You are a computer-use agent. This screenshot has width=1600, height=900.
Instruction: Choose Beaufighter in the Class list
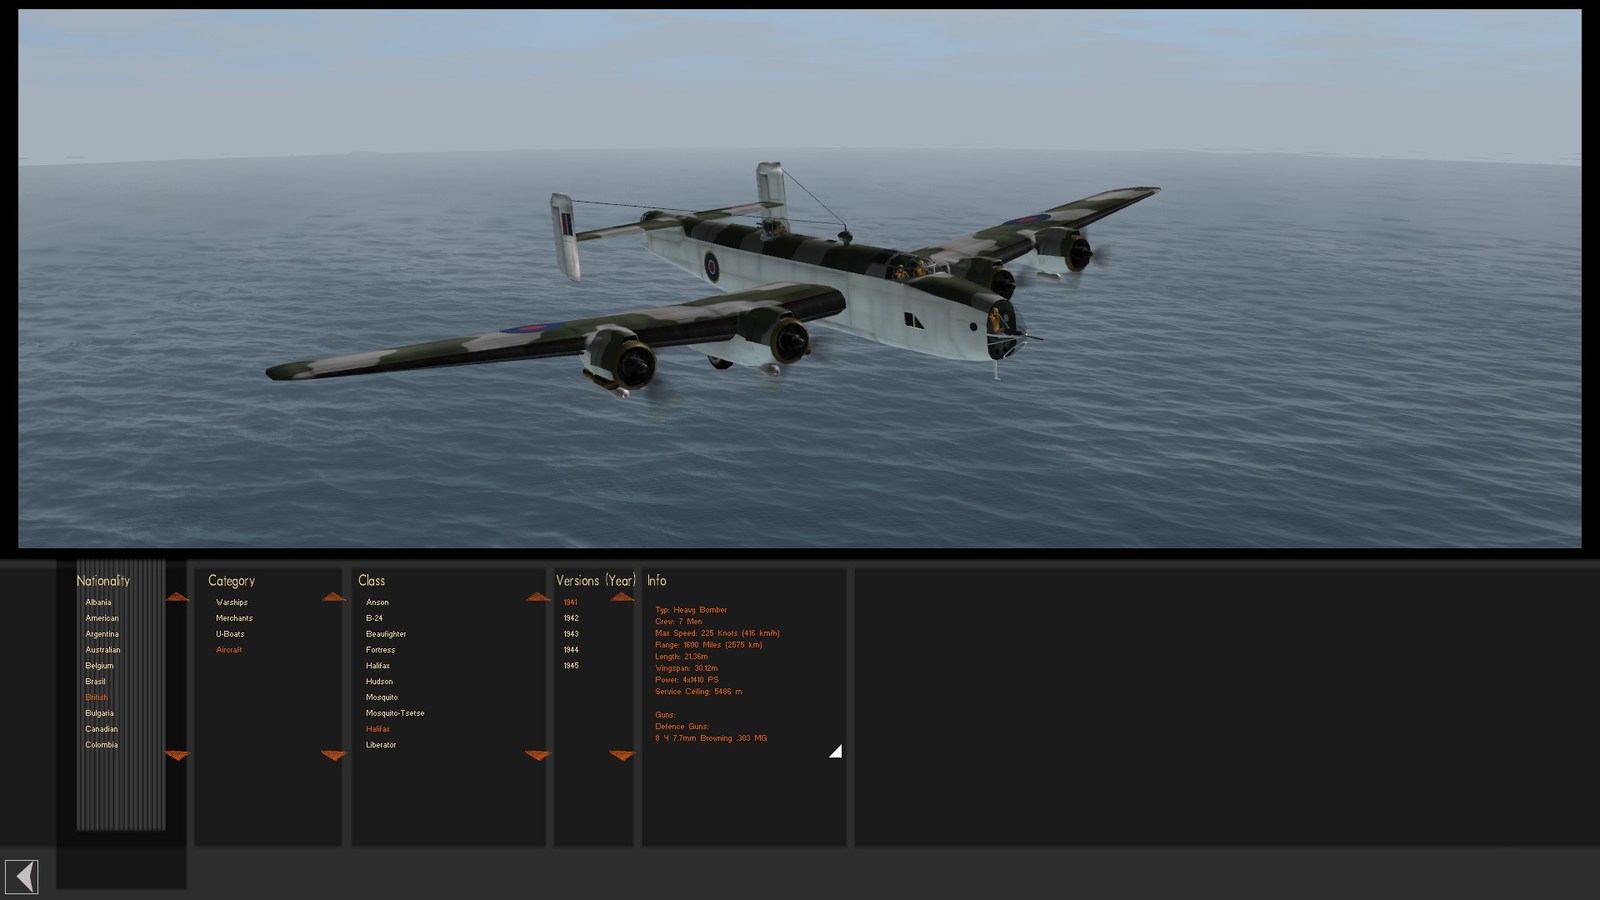pyautogui.click(x=386, y=634)
